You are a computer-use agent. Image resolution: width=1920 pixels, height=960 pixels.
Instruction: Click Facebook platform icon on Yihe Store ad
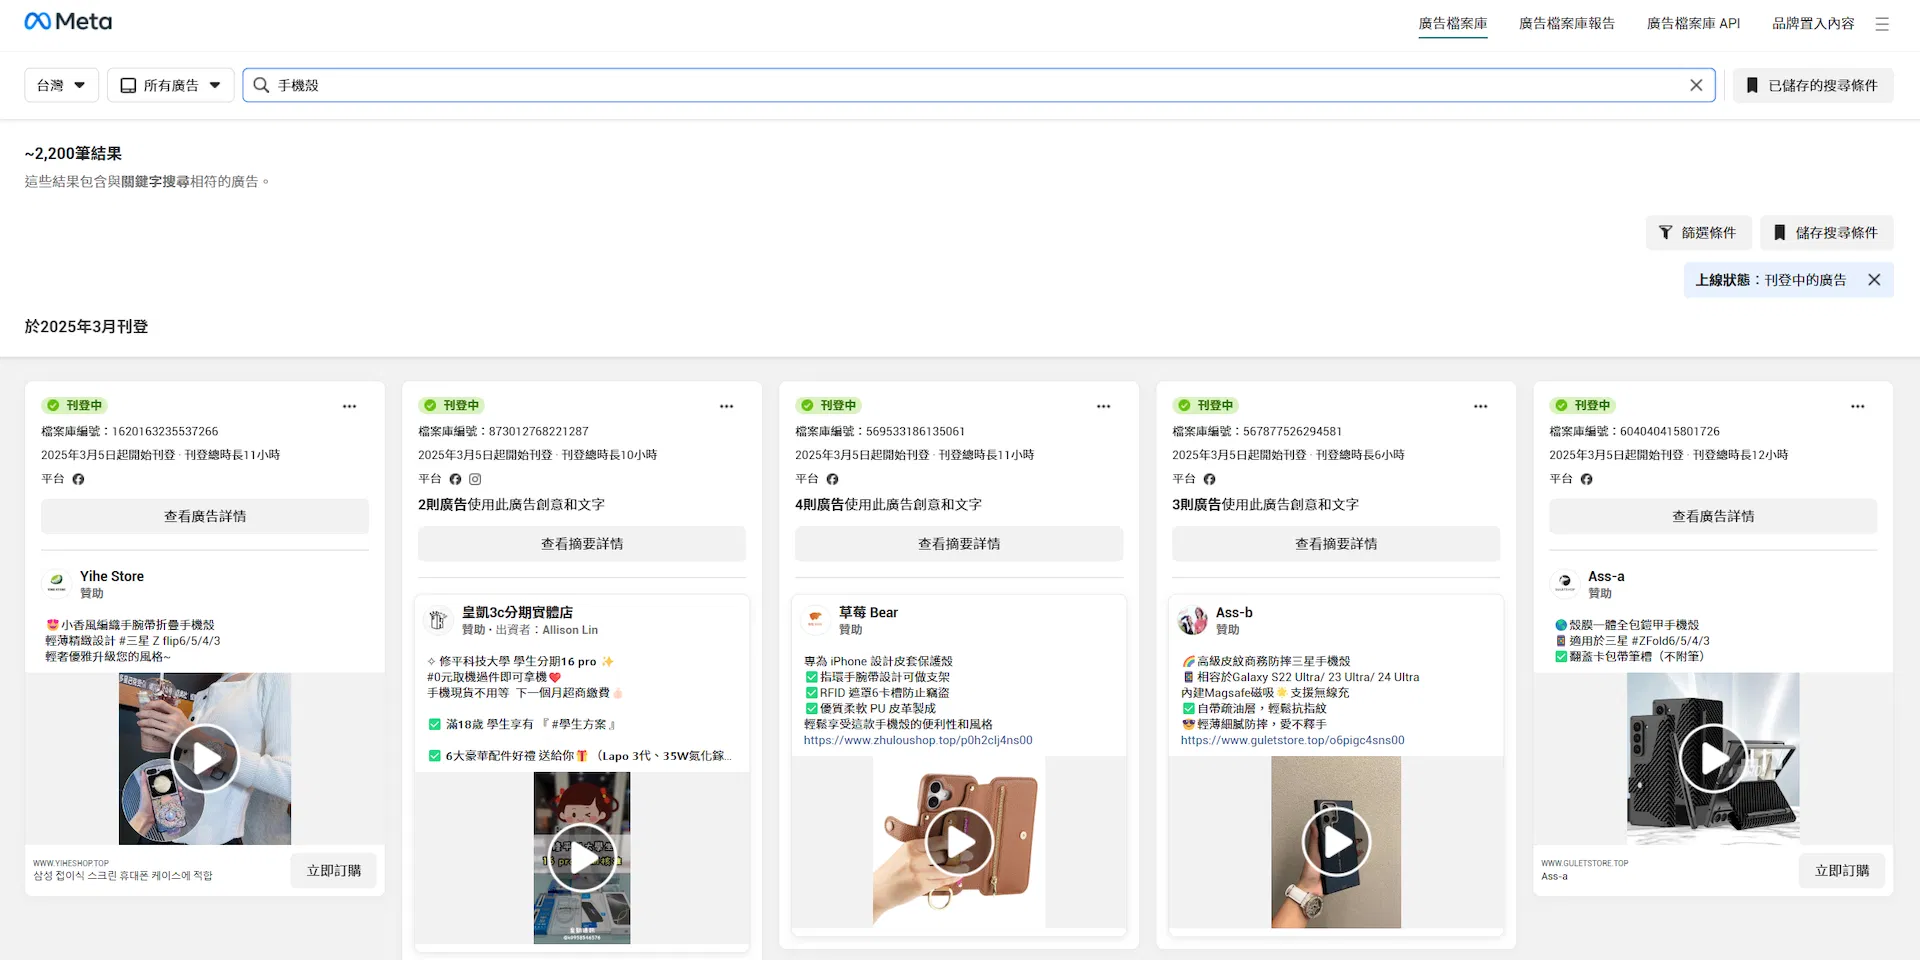pos(78,479)
